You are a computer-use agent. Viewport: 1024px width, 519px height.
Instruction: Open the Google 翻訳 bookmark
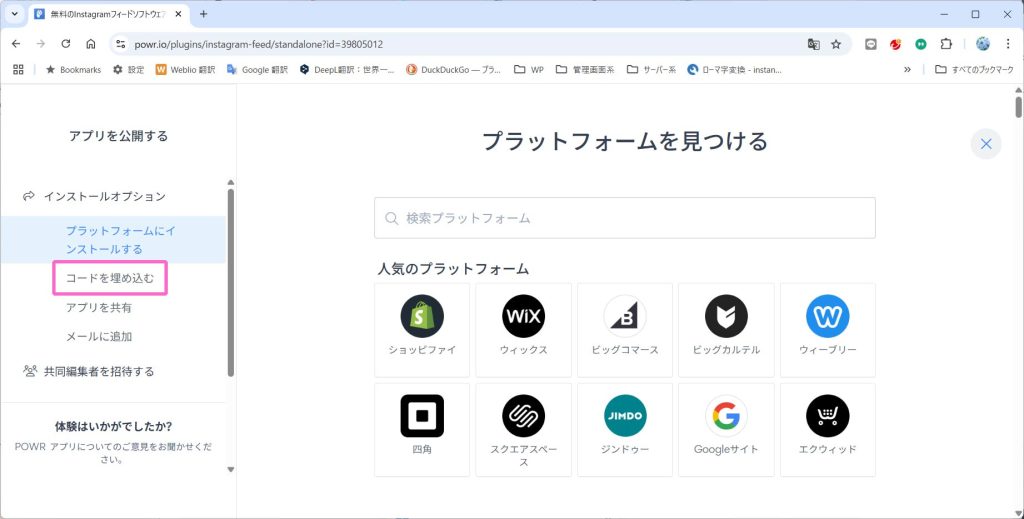257,69
